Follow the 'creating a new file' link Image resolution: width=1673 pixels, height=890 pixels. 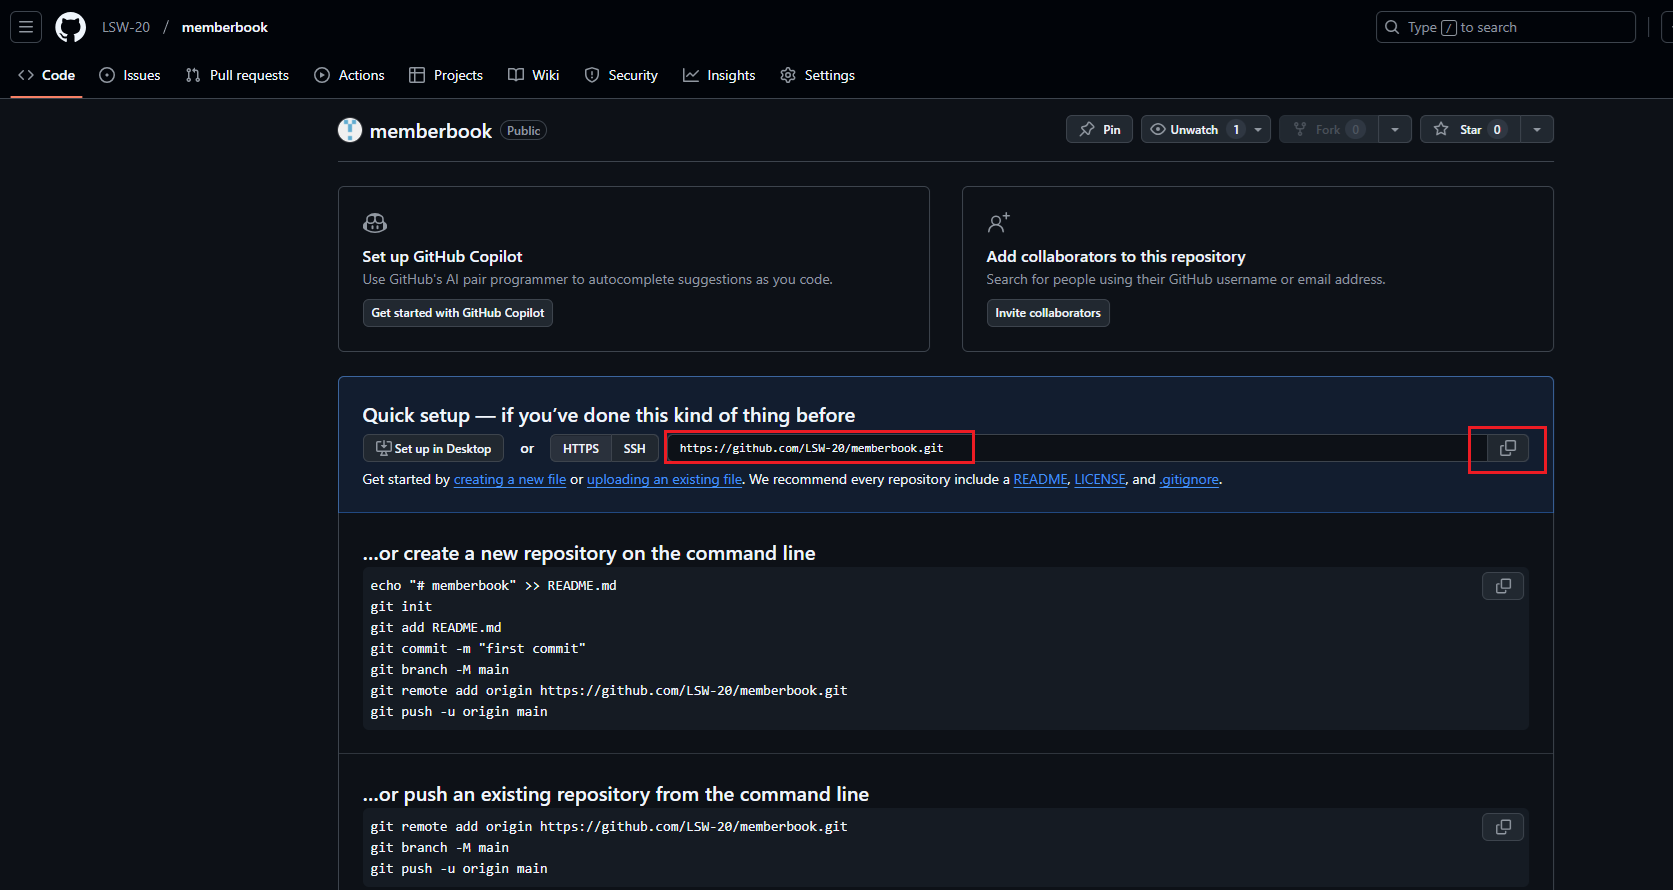(510, 479)
